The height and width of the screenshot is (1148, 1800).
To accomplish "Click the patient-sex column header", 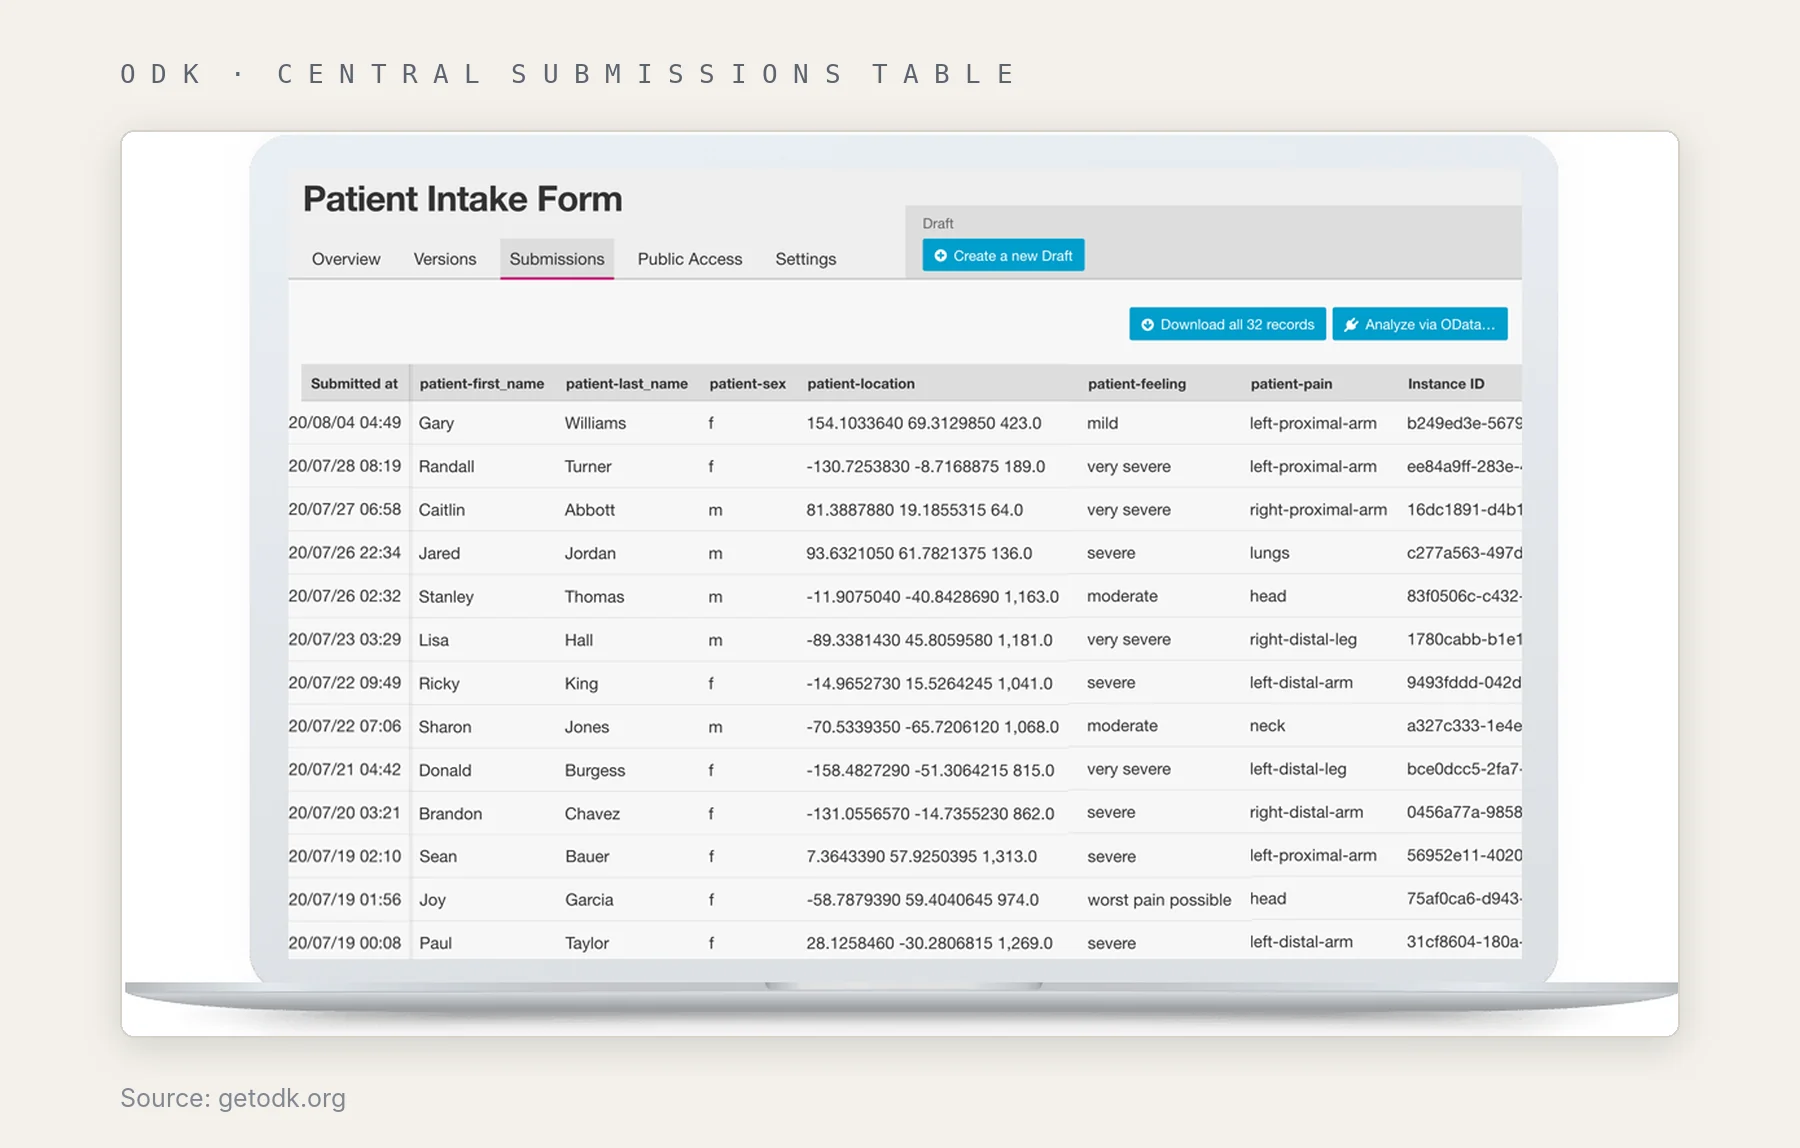I will click(x=748, y=384).
